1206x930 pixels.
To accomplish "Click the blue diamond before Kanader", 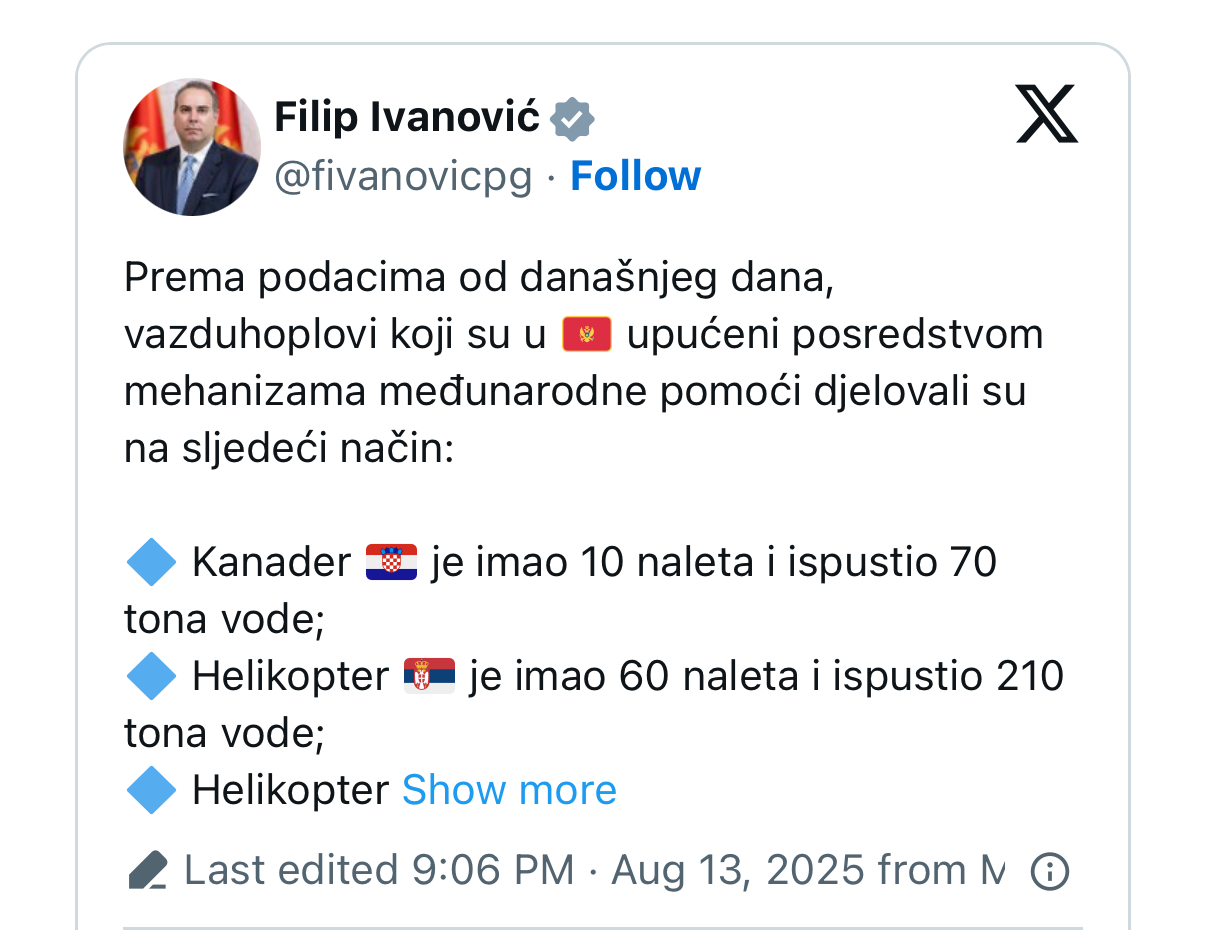I will [152, 563].
